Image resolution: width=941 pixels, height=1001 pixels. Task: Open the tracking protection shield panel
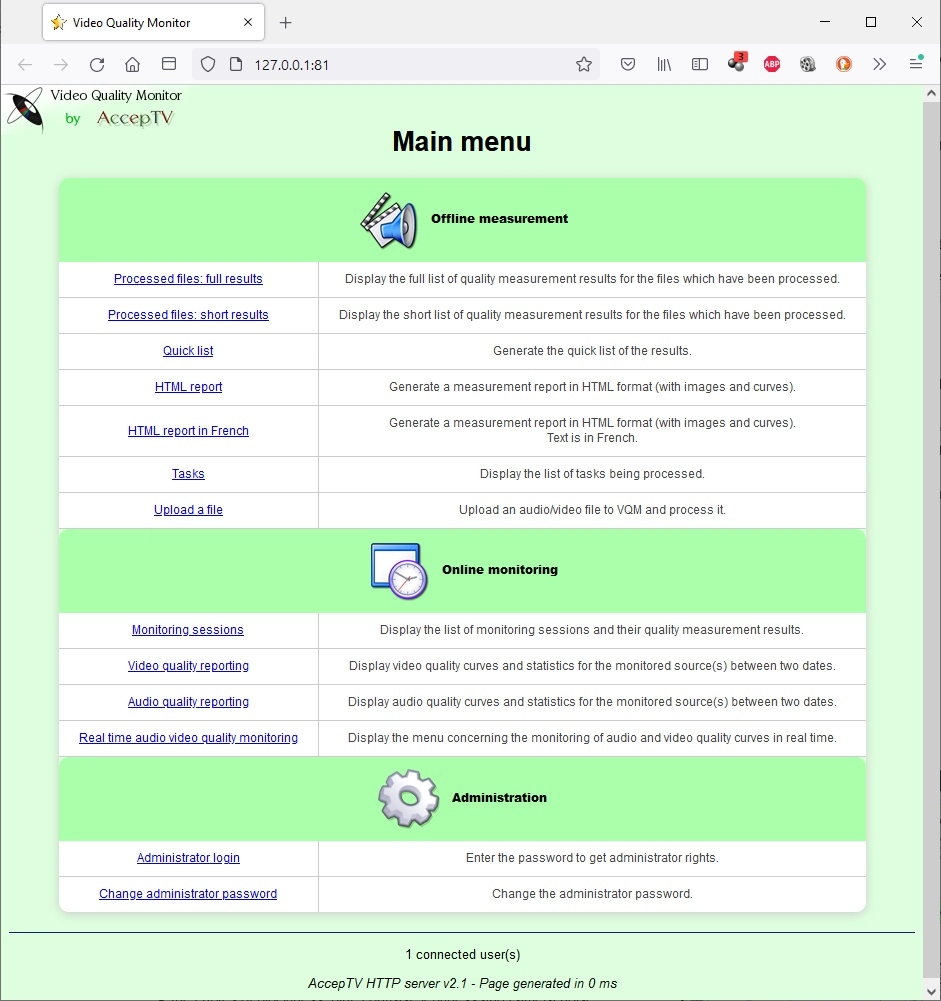coord(208,64)
